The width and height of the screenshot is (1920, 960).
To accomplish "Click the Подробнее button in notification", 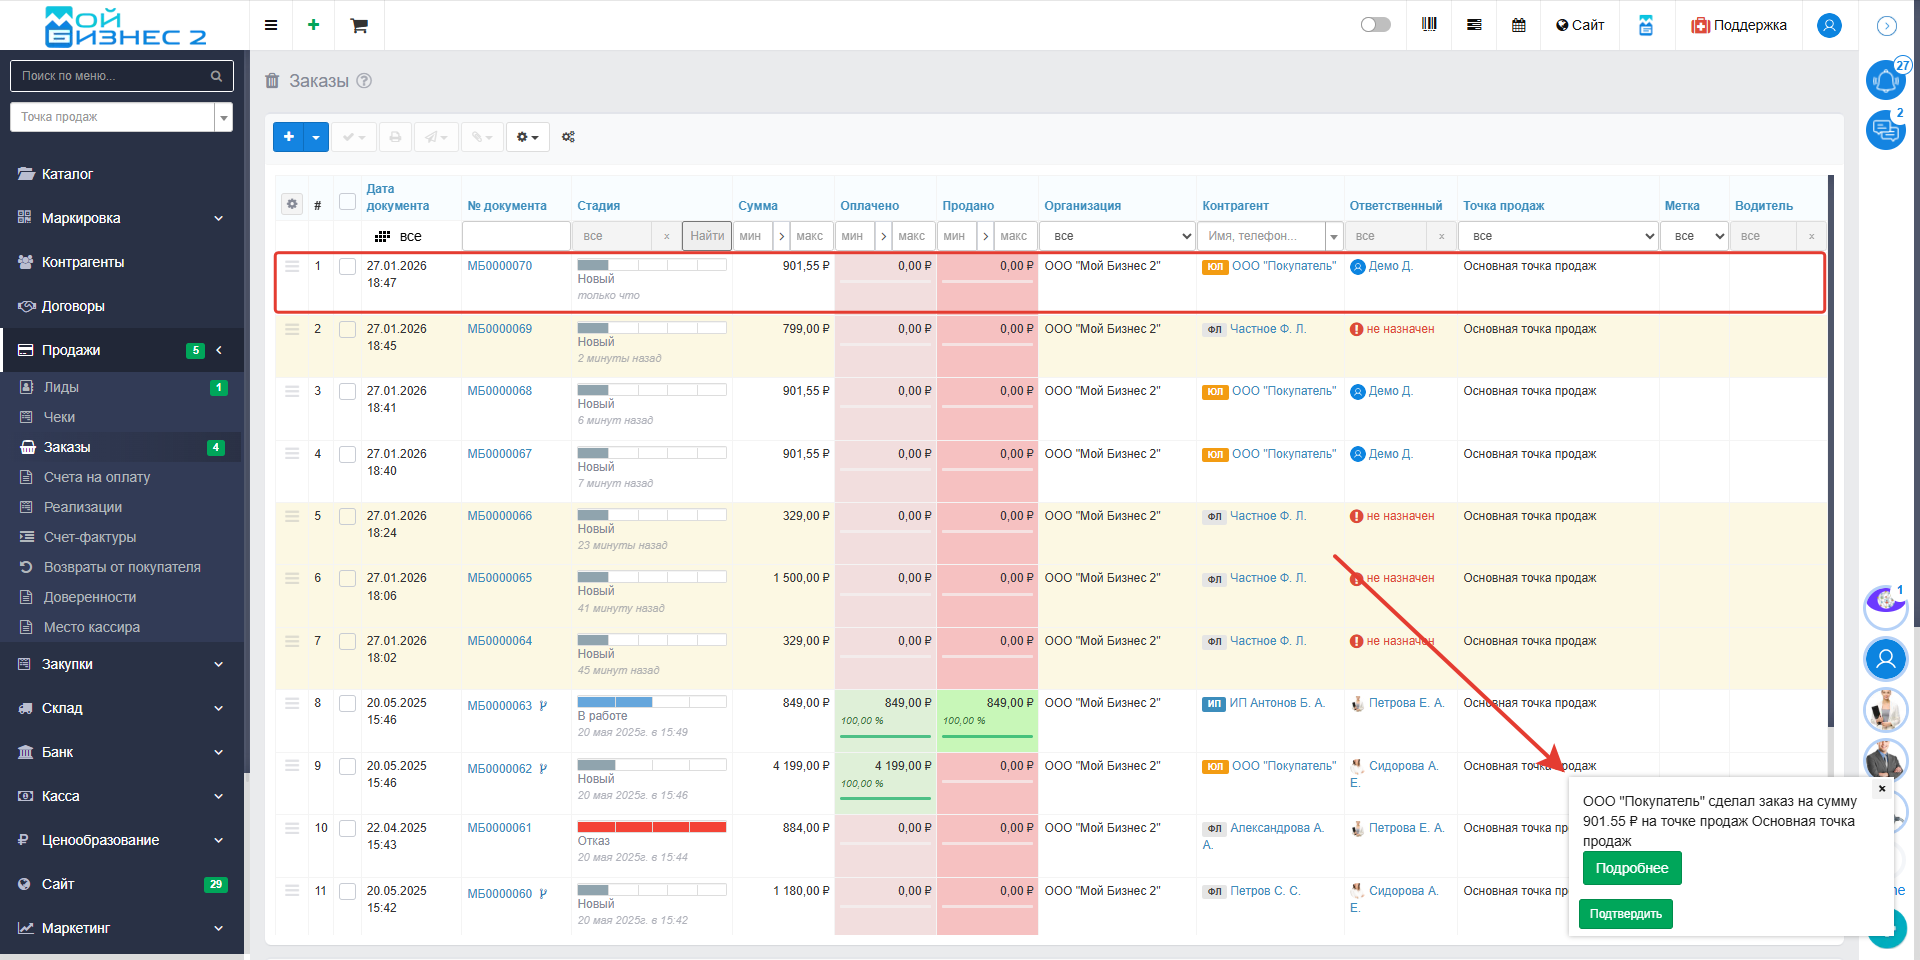I will [1631, 868].
